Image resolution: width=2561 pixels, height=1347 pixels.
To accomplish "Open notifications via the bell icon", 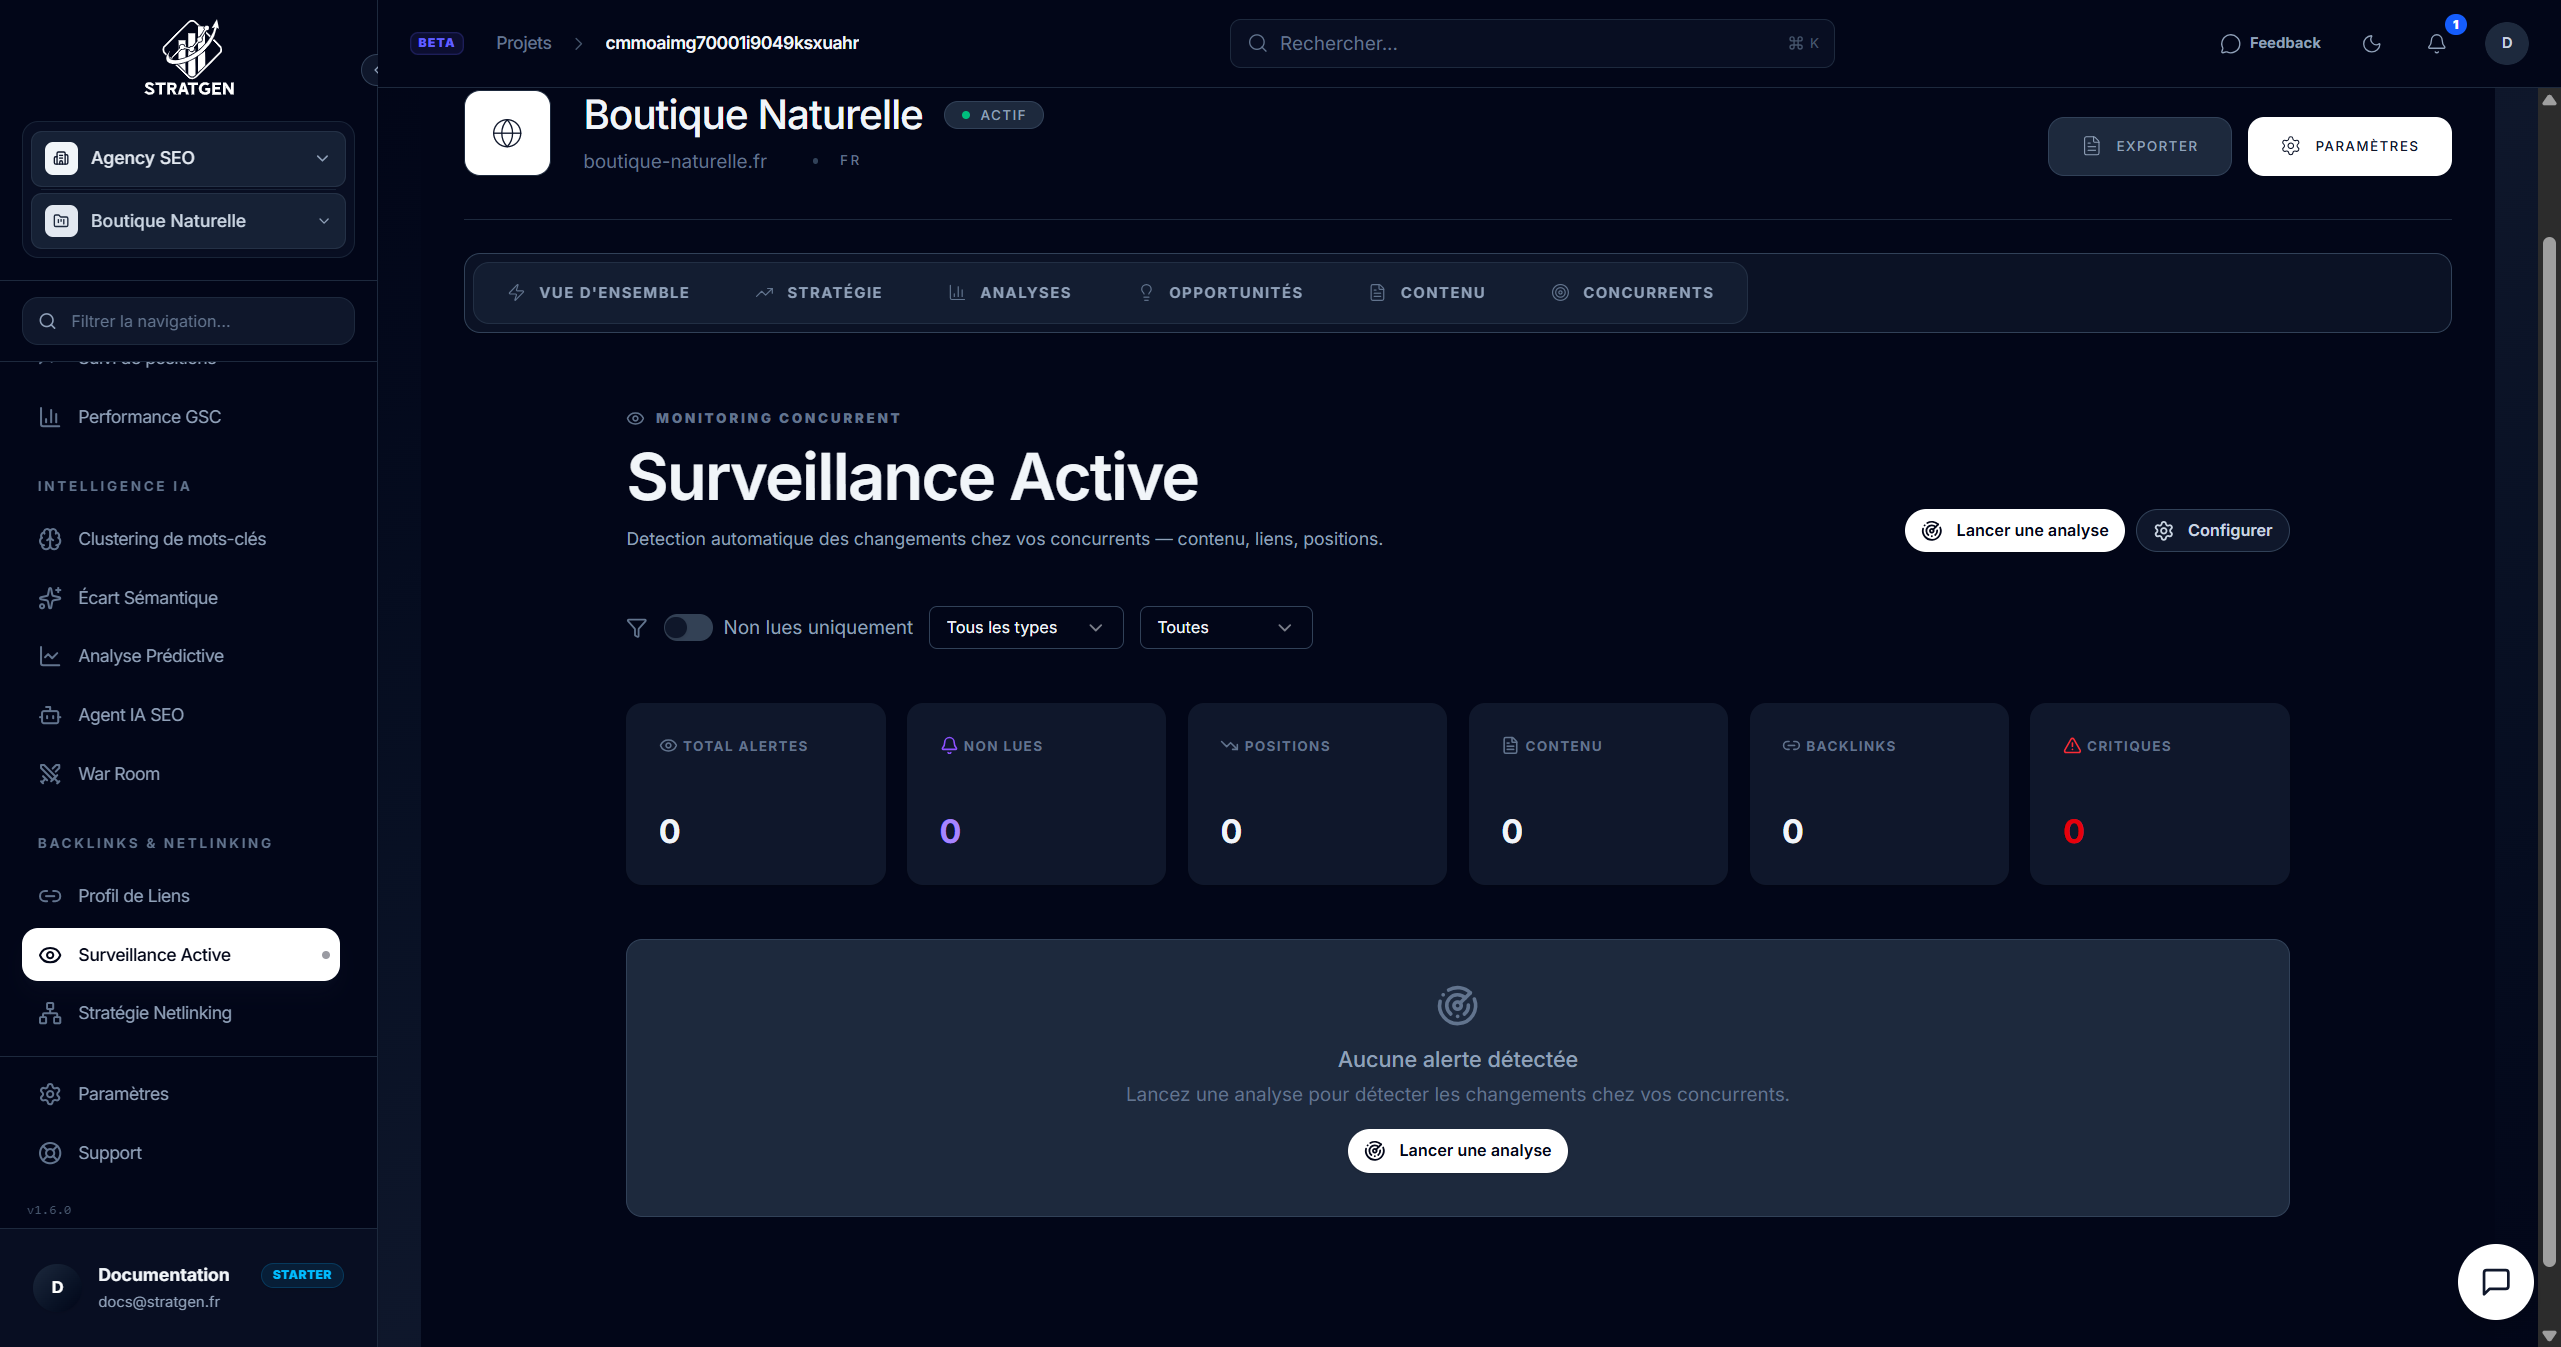I will pyautogui.click(x=2436, y=43).
